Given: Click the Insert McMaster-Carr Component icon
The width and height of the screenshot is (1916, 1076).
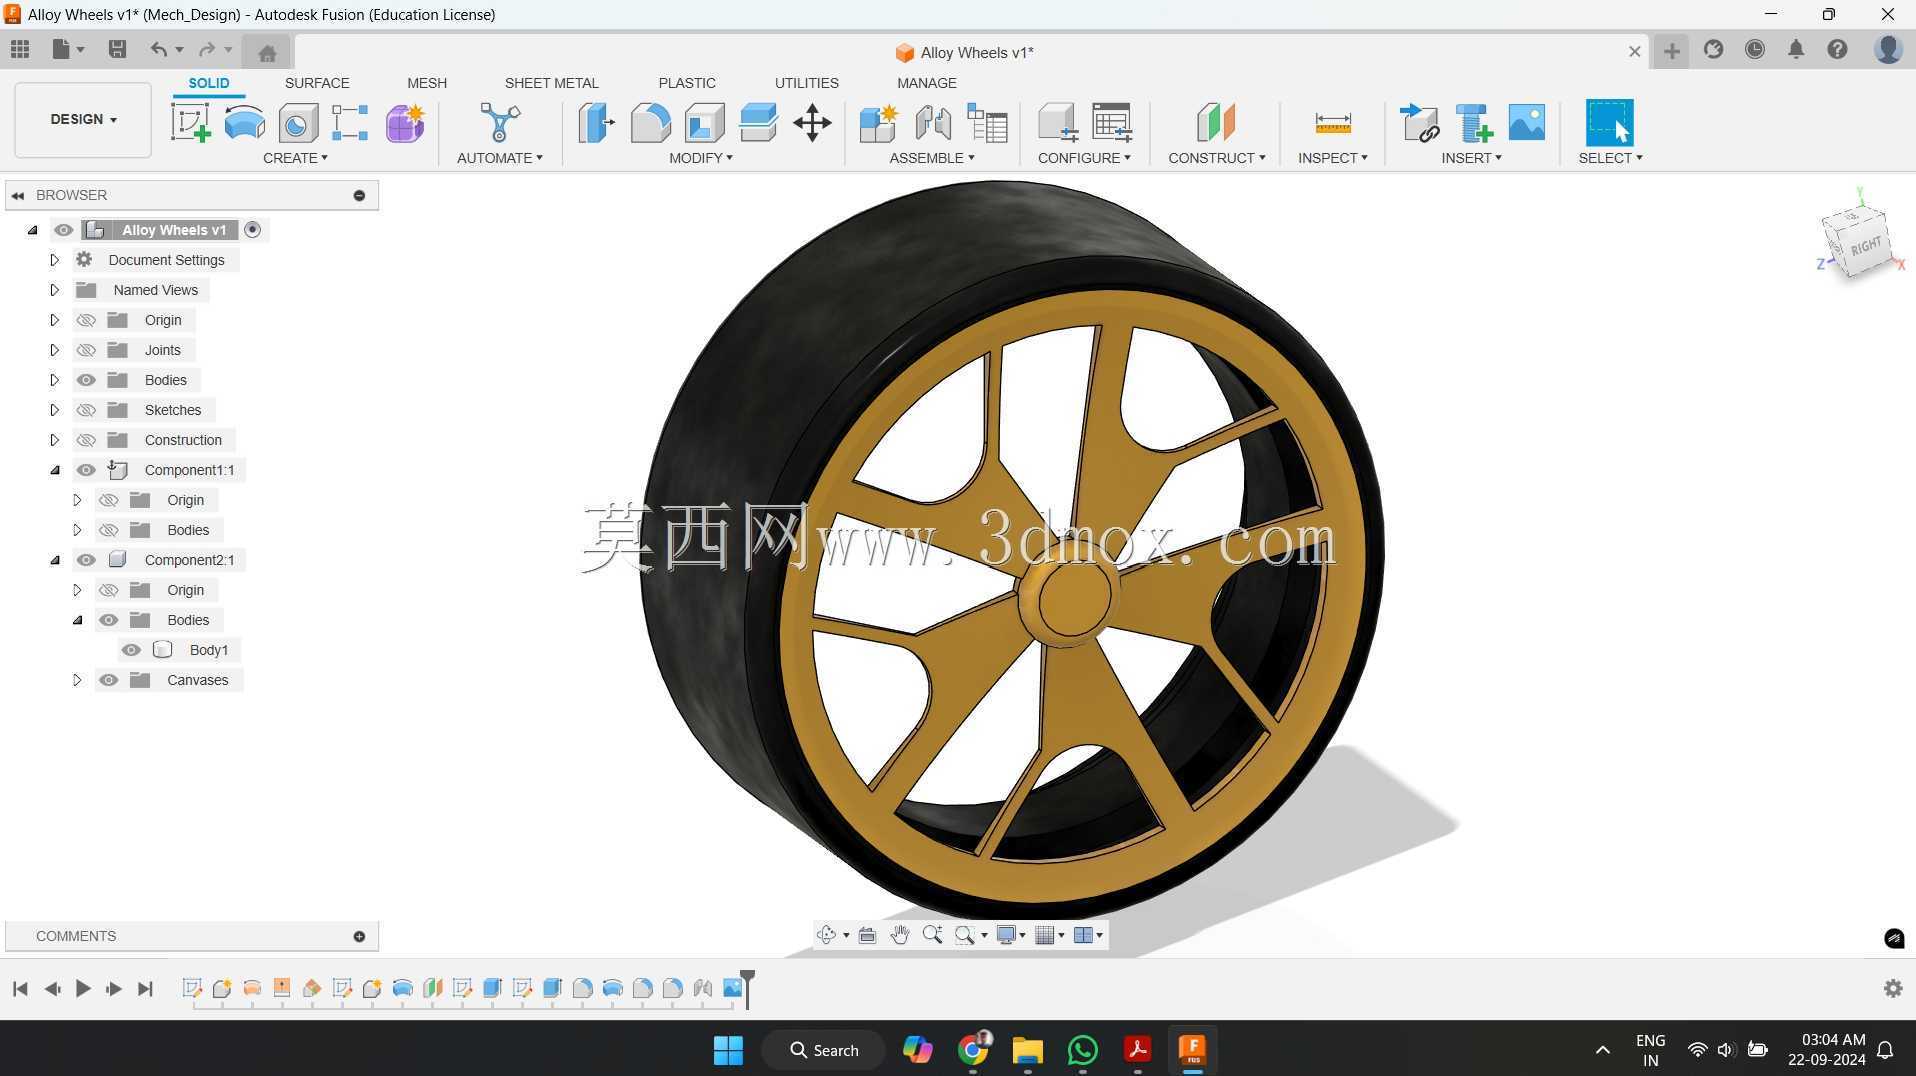Looking at the screenshot, I should tap(1473, 123).
